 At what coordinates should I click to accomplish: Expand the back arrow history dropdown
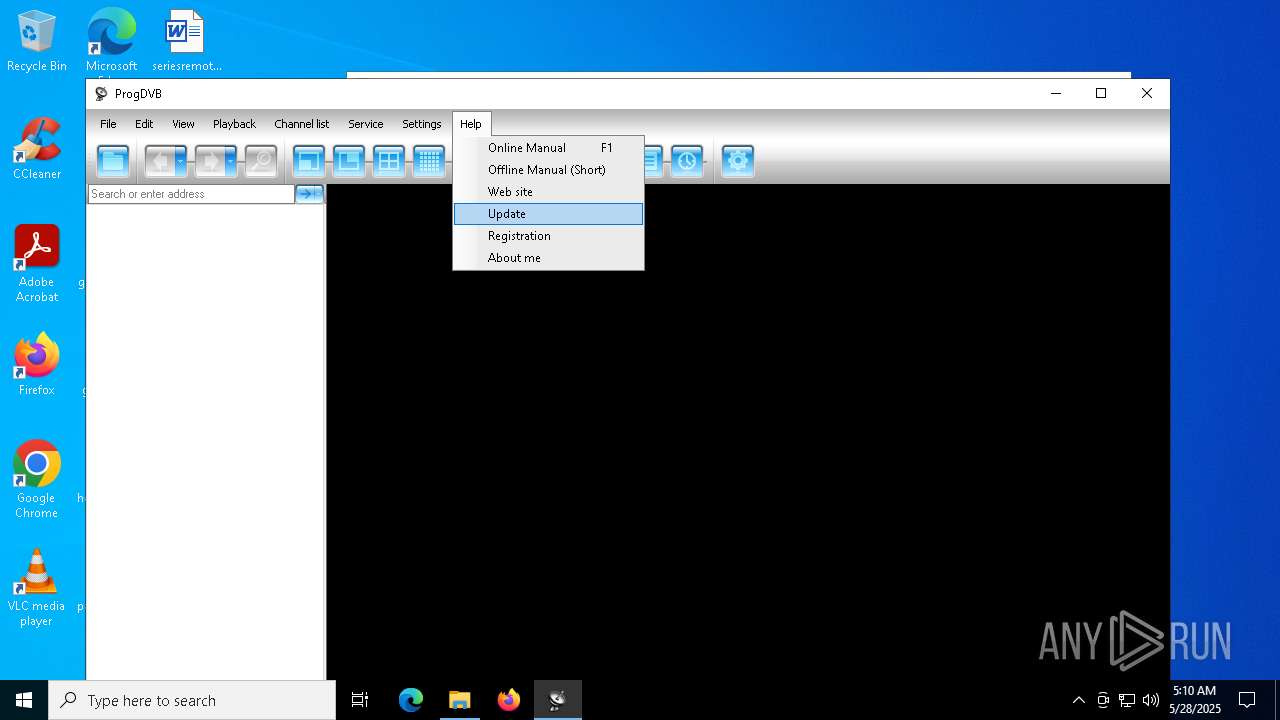181,161
